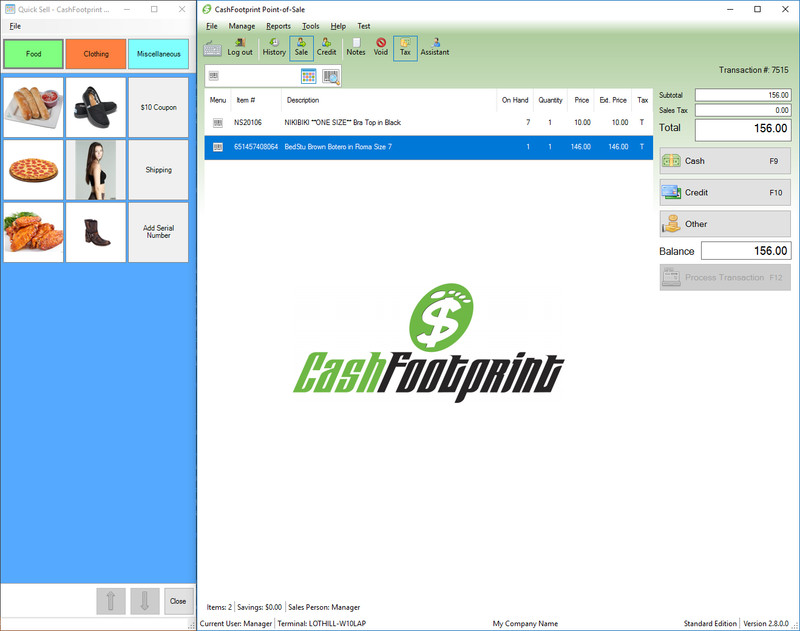Screen dimensions: 800x631
Task: Click the Shipping quick sell button
Action: tap(159, 170)
